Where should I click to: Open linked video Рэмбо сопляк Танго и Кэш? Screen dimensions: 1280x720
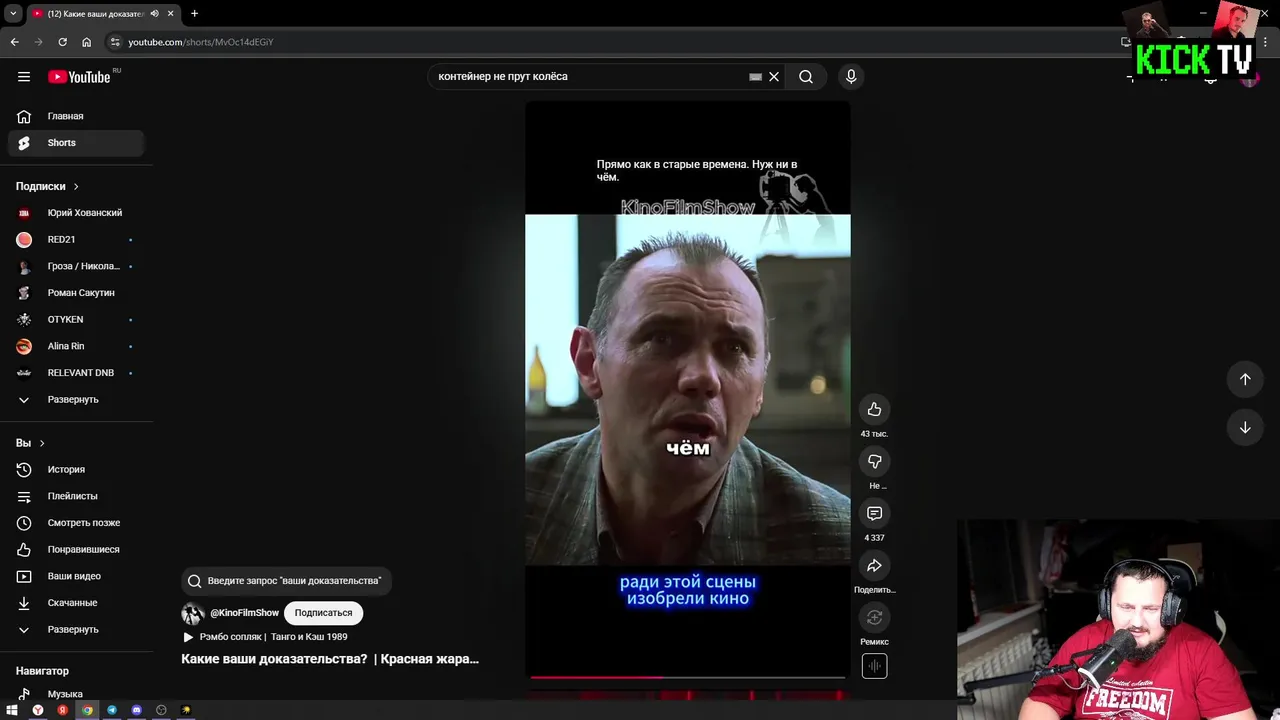point(265,637)
